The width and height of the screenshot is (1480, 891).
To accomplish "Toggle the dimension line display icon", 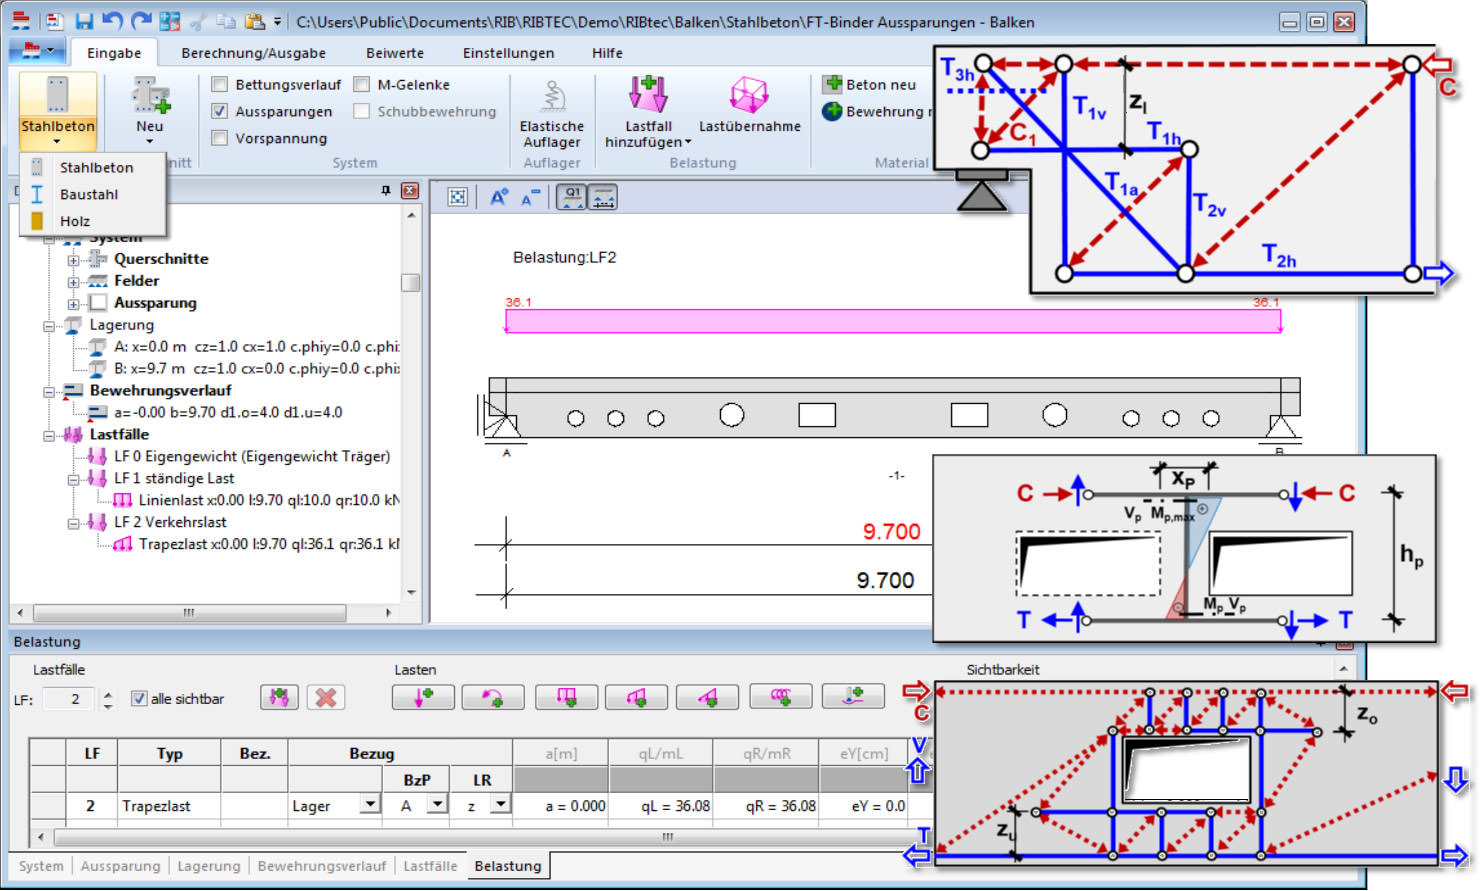I will coord(603,197).
